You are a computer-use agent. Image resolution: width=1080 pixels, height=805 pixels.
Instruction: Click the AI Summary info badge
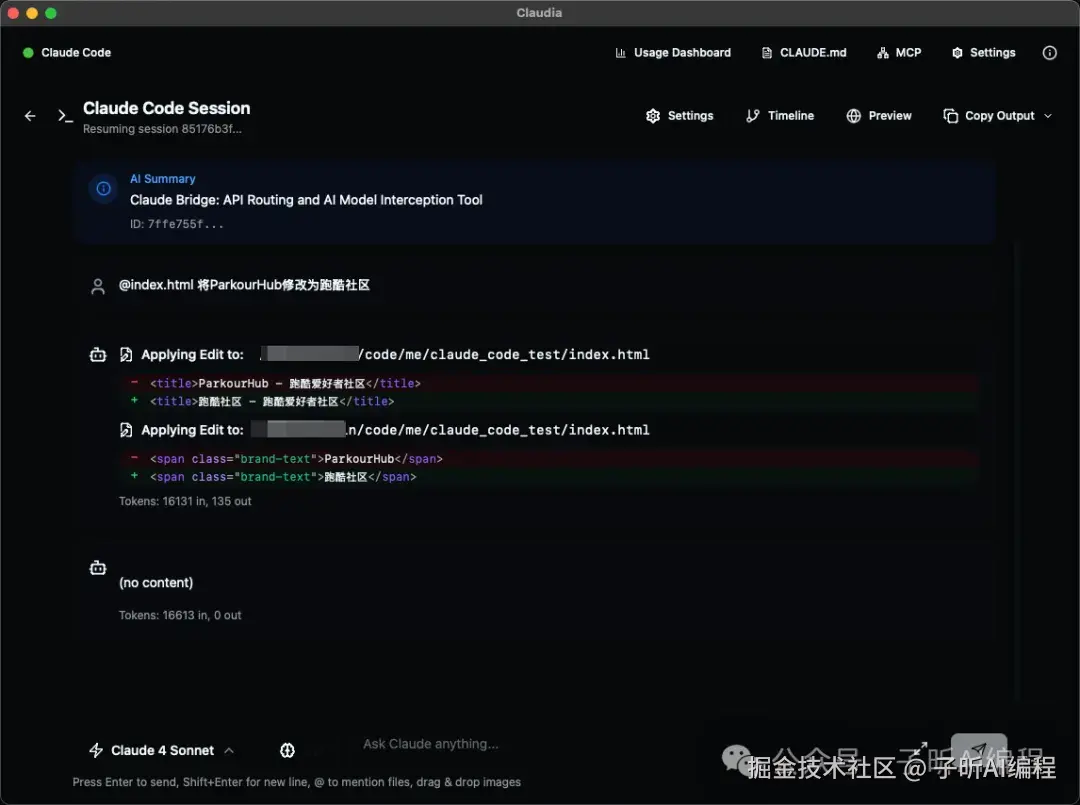click(103, 189)
